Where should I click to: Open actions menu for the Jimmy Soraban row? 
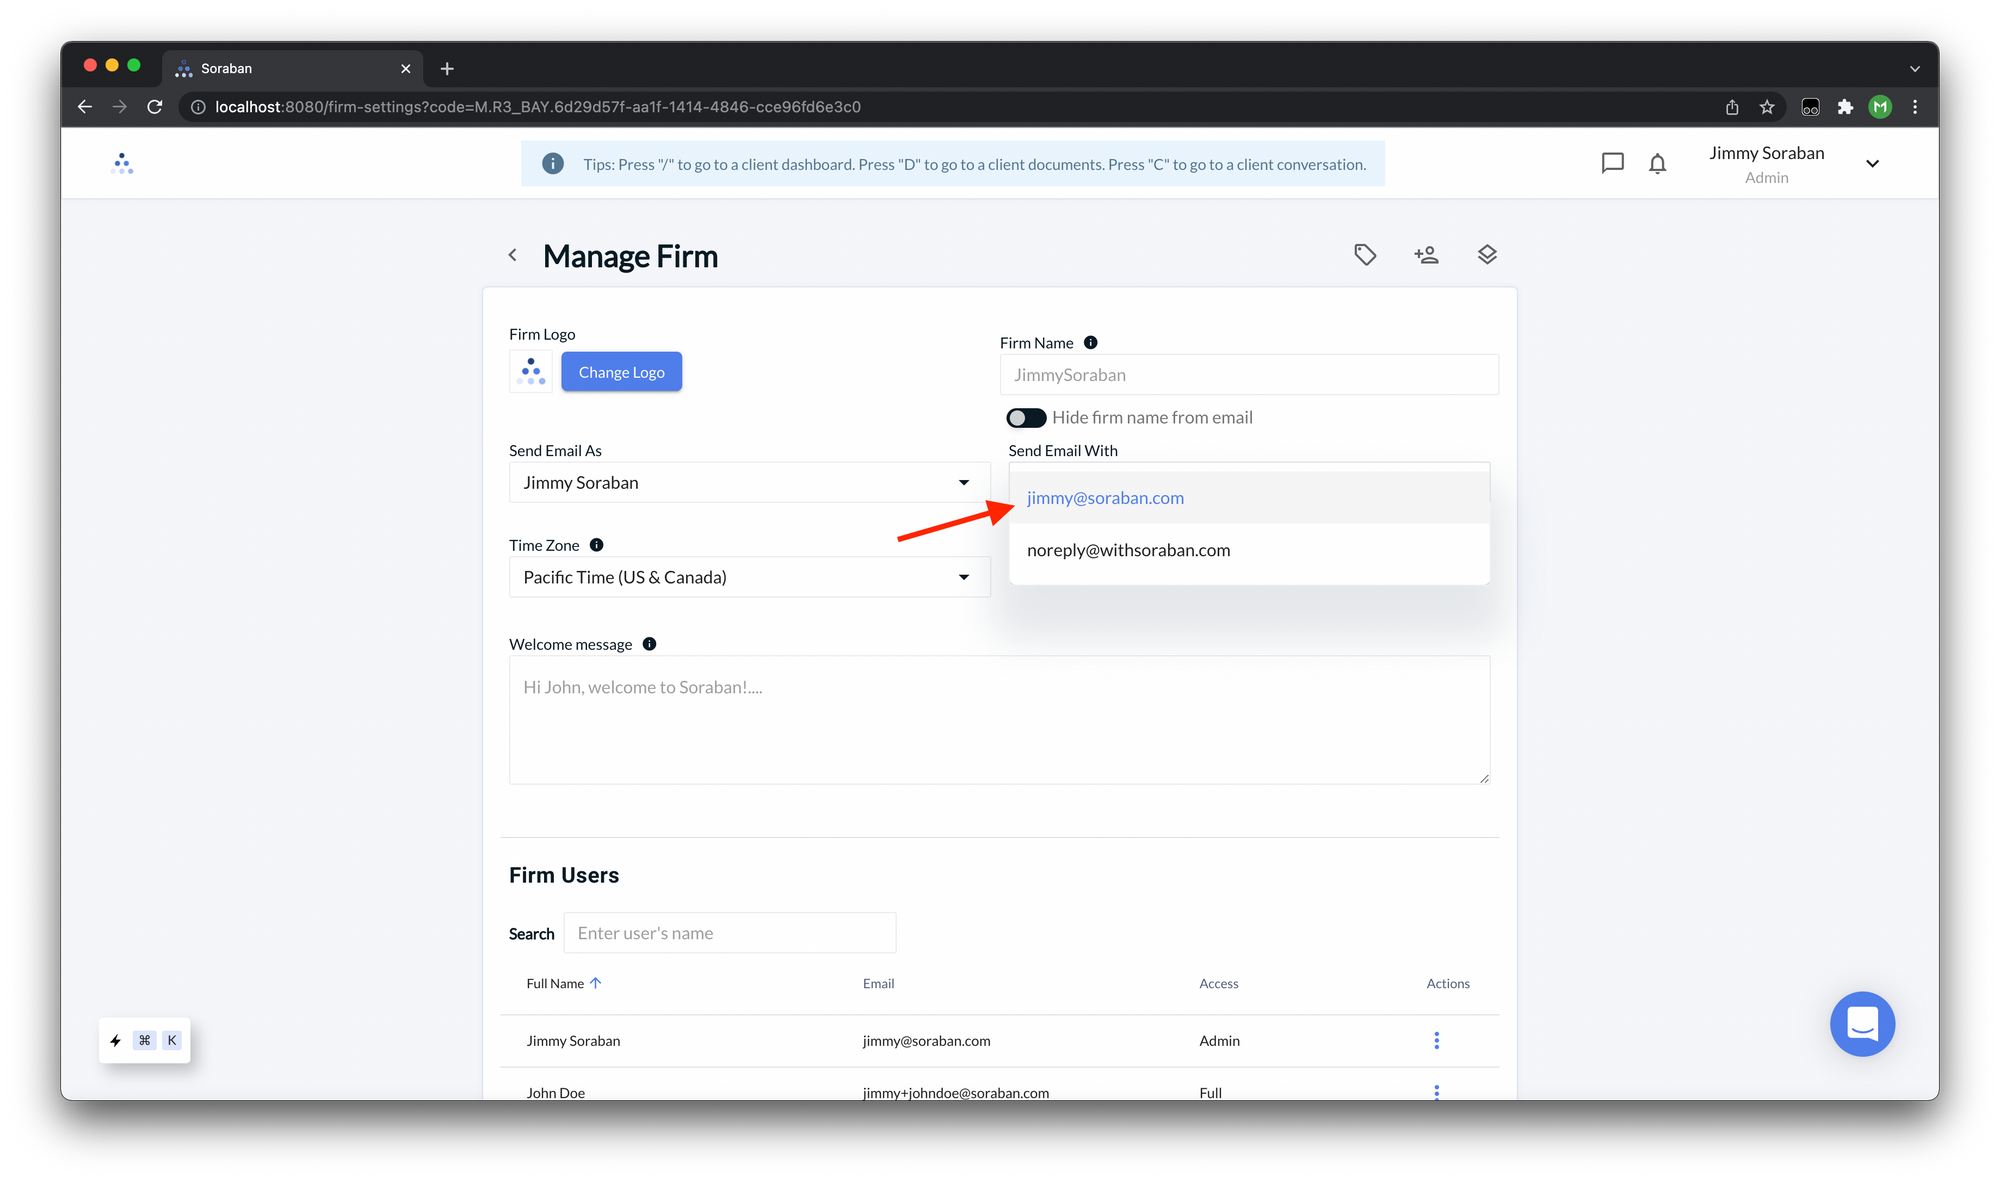1437,1041
